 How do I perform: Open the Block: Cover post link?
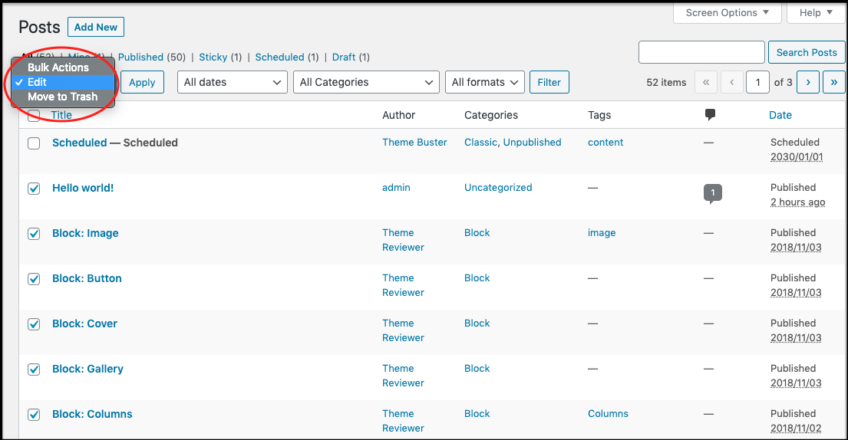point(84,324)
